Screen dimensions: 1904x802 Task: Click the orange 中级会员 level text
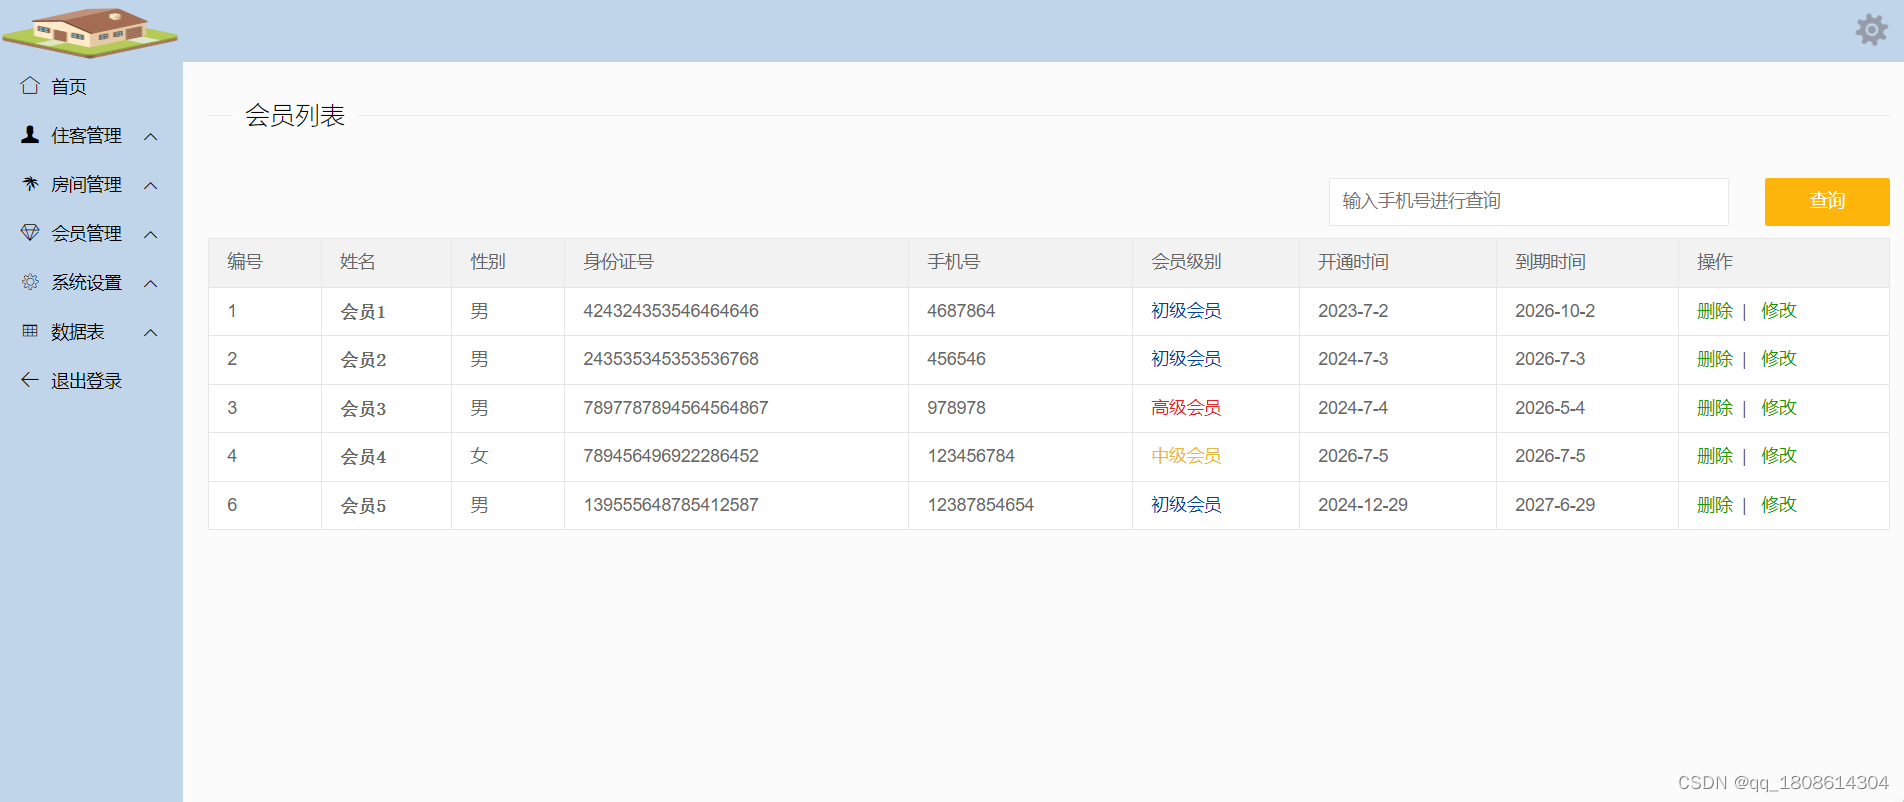point(1186,456)
